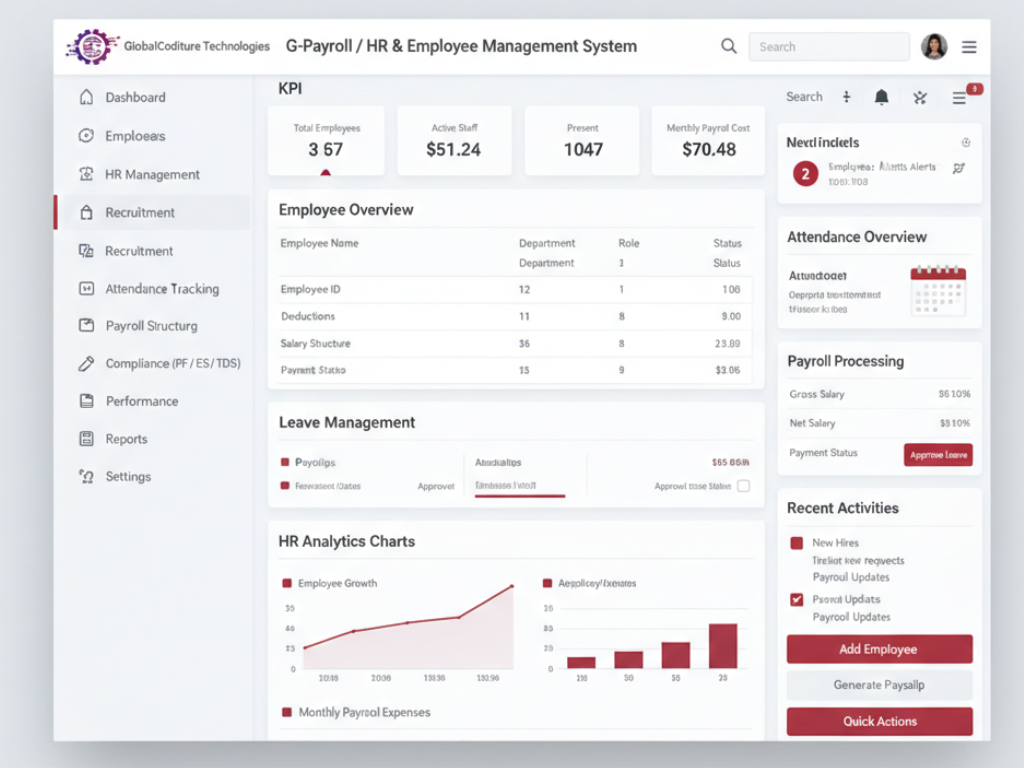Image resolution: width=1024 pixels, height=768 pixels.
Task: Click the notification bell icon
Action: click(x=881, y=97)
